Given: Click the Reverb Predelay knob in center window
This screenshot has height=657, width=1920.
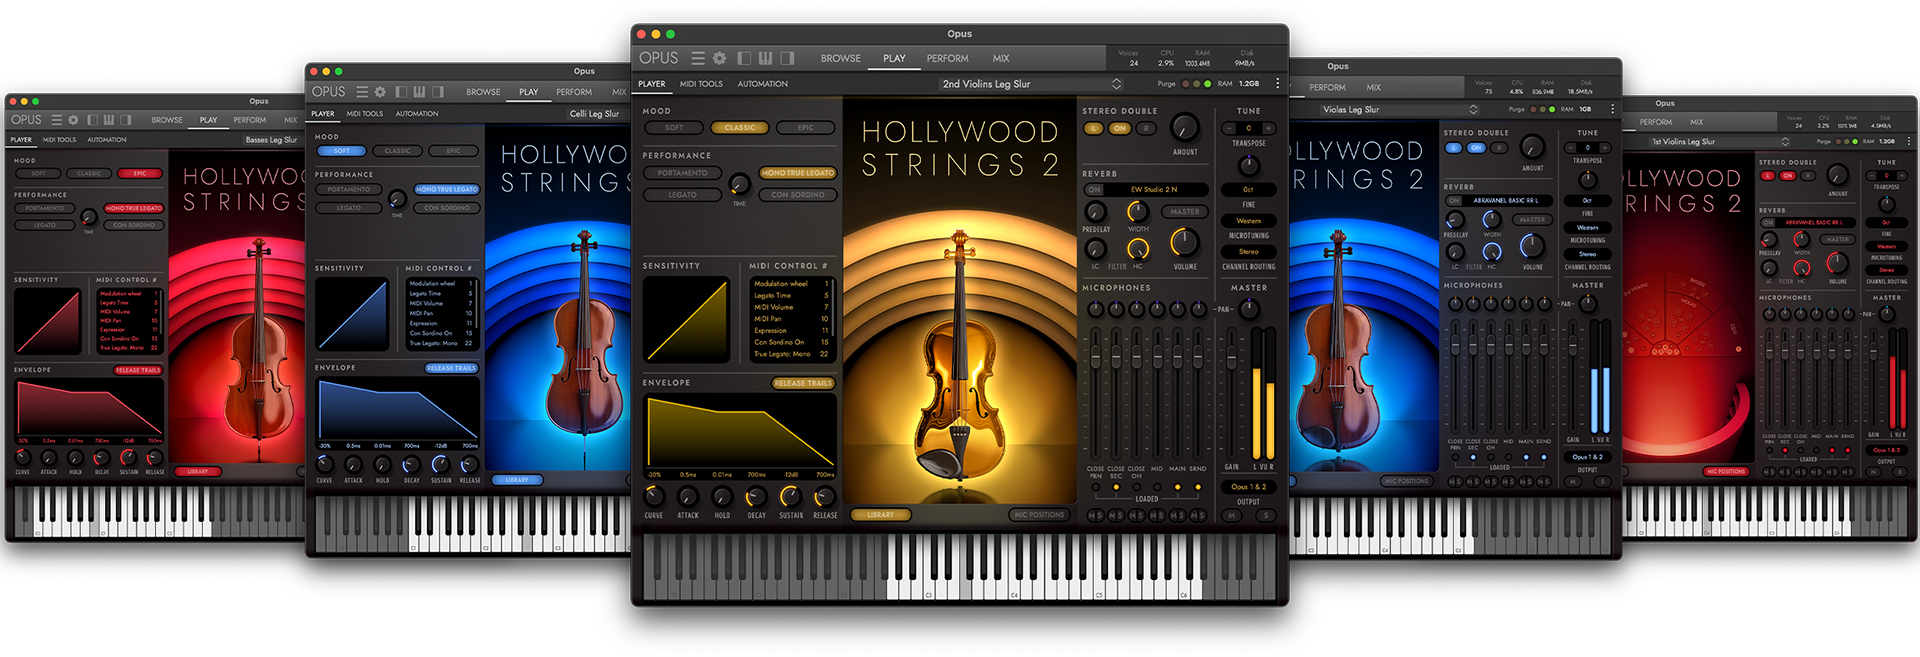Looking at the screenshot, I should [1096, 212].
